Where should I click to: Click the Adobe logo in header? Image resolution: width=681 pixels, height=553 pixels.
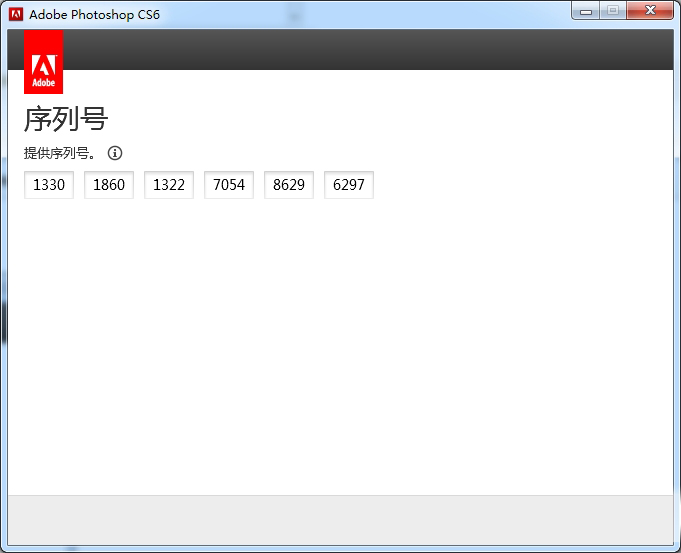click(x=43, y=62)
